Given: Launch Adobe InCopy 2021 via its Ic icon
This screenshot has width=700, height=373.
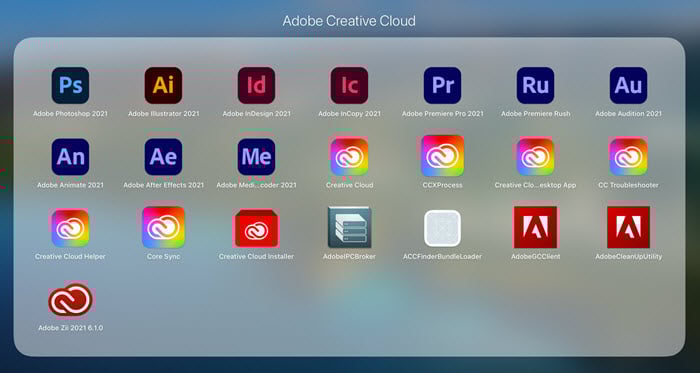Looking at the screenshot, I should click(350, 85).
